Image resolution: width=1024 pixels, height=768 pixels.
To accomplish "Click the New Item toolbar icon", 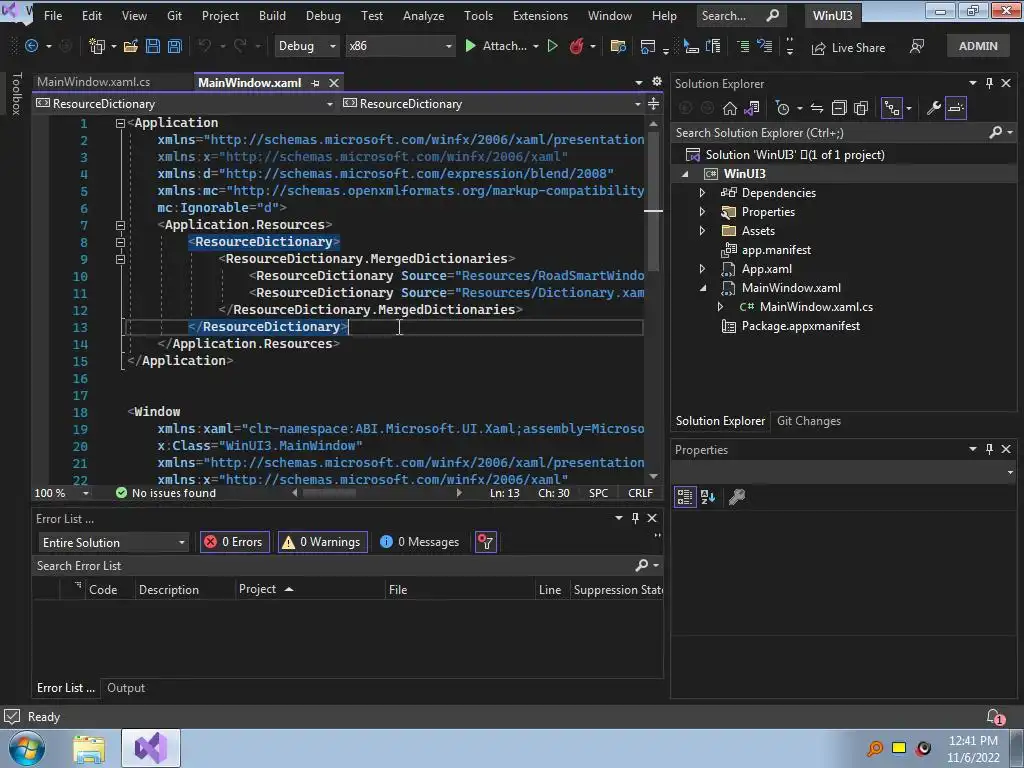I will pos(97,46).
